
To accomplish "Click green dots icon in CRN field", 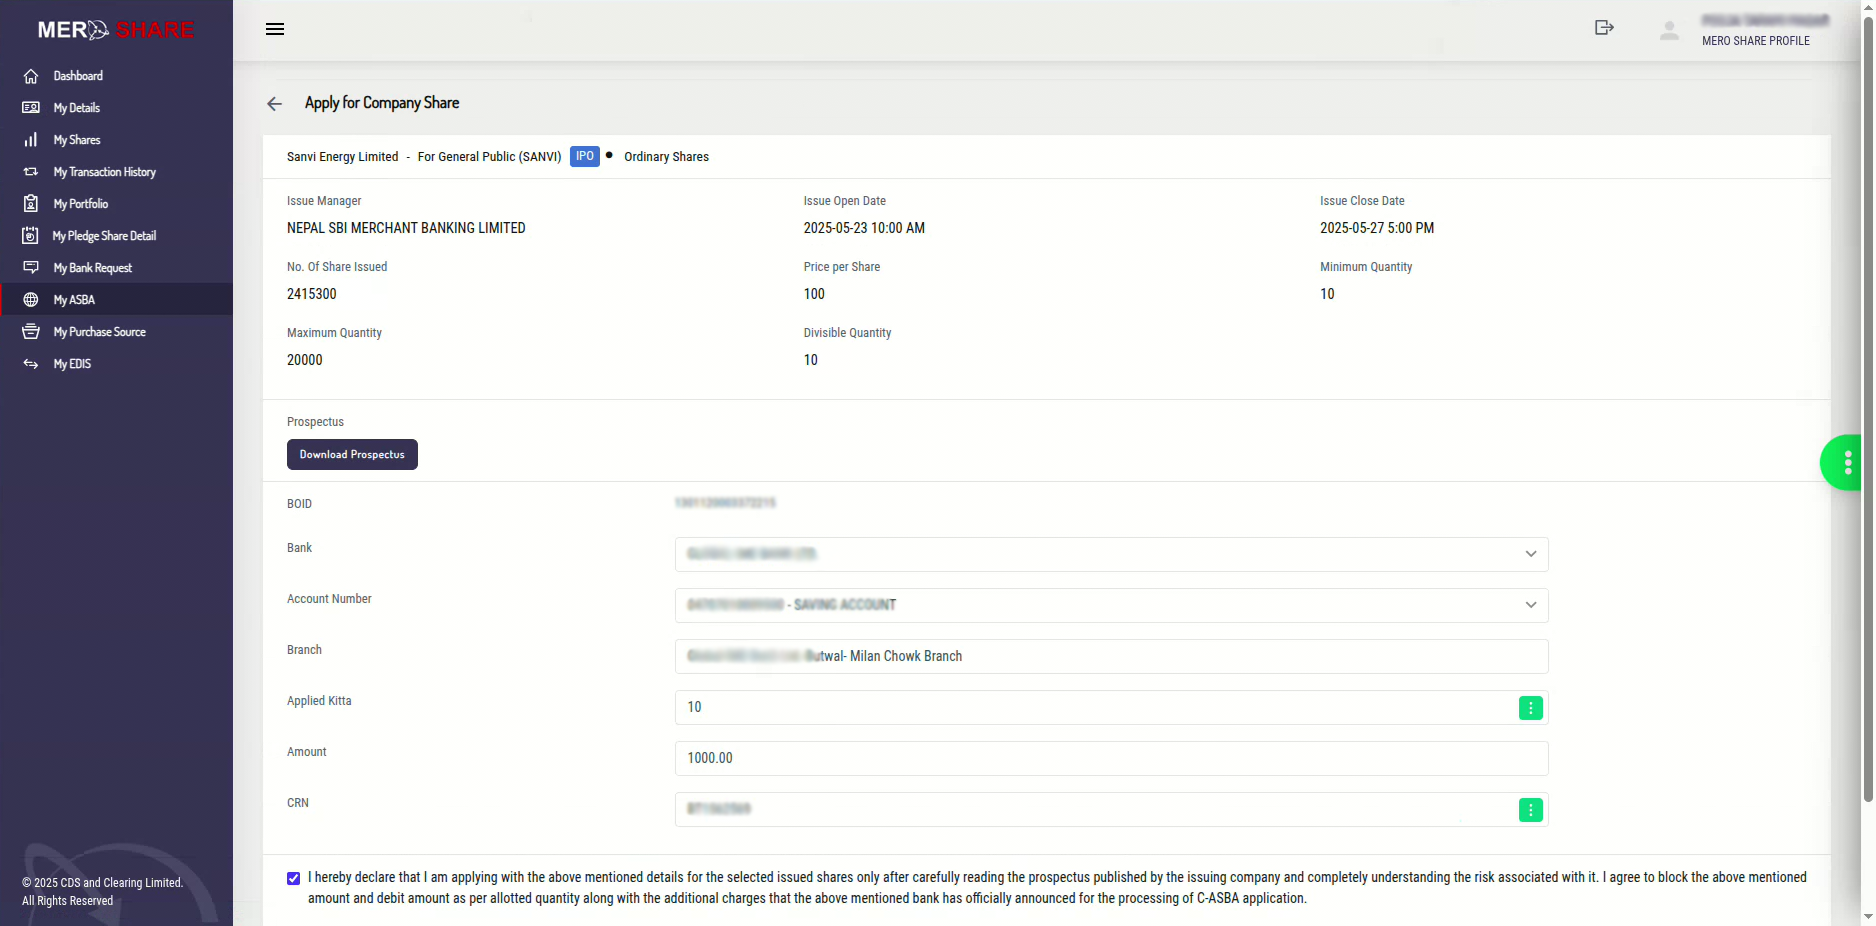I will (x=1530, y=810).
